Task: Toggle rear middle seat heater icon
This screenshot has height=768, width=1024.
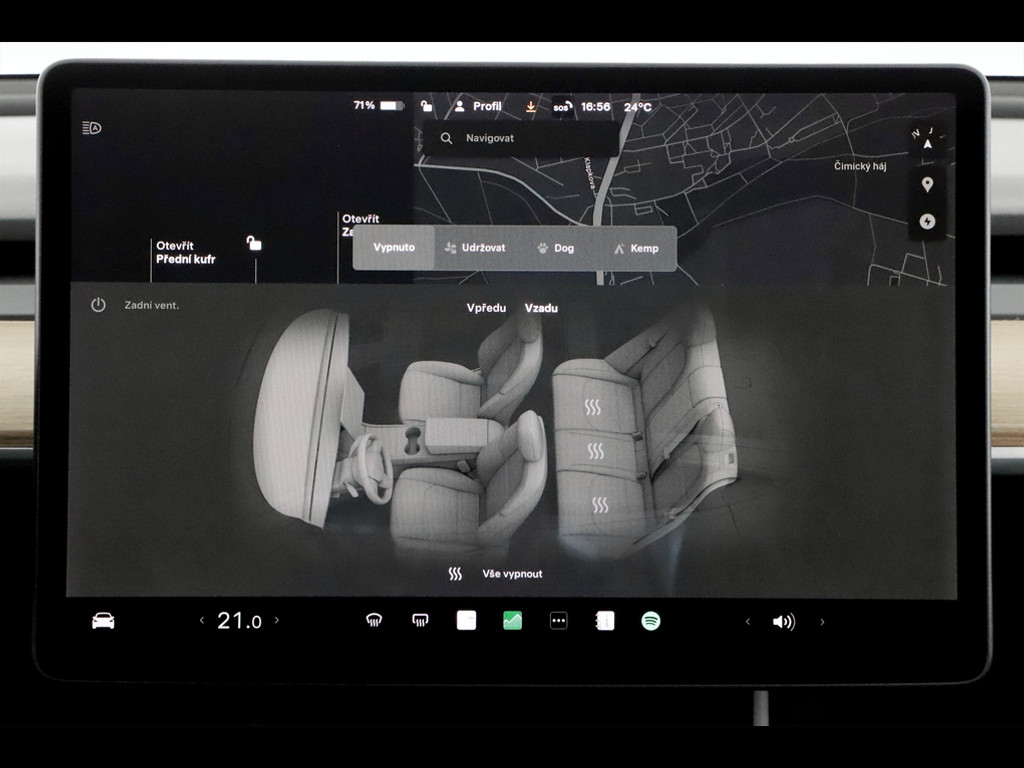Action: coord(596,451)
